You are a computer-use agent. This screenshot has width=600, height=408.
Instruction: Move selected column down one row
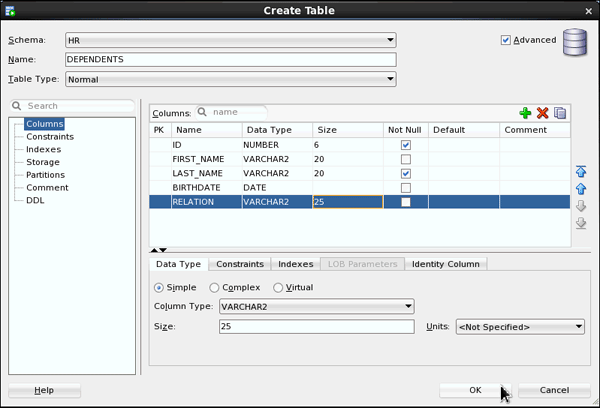pos(581,206)
